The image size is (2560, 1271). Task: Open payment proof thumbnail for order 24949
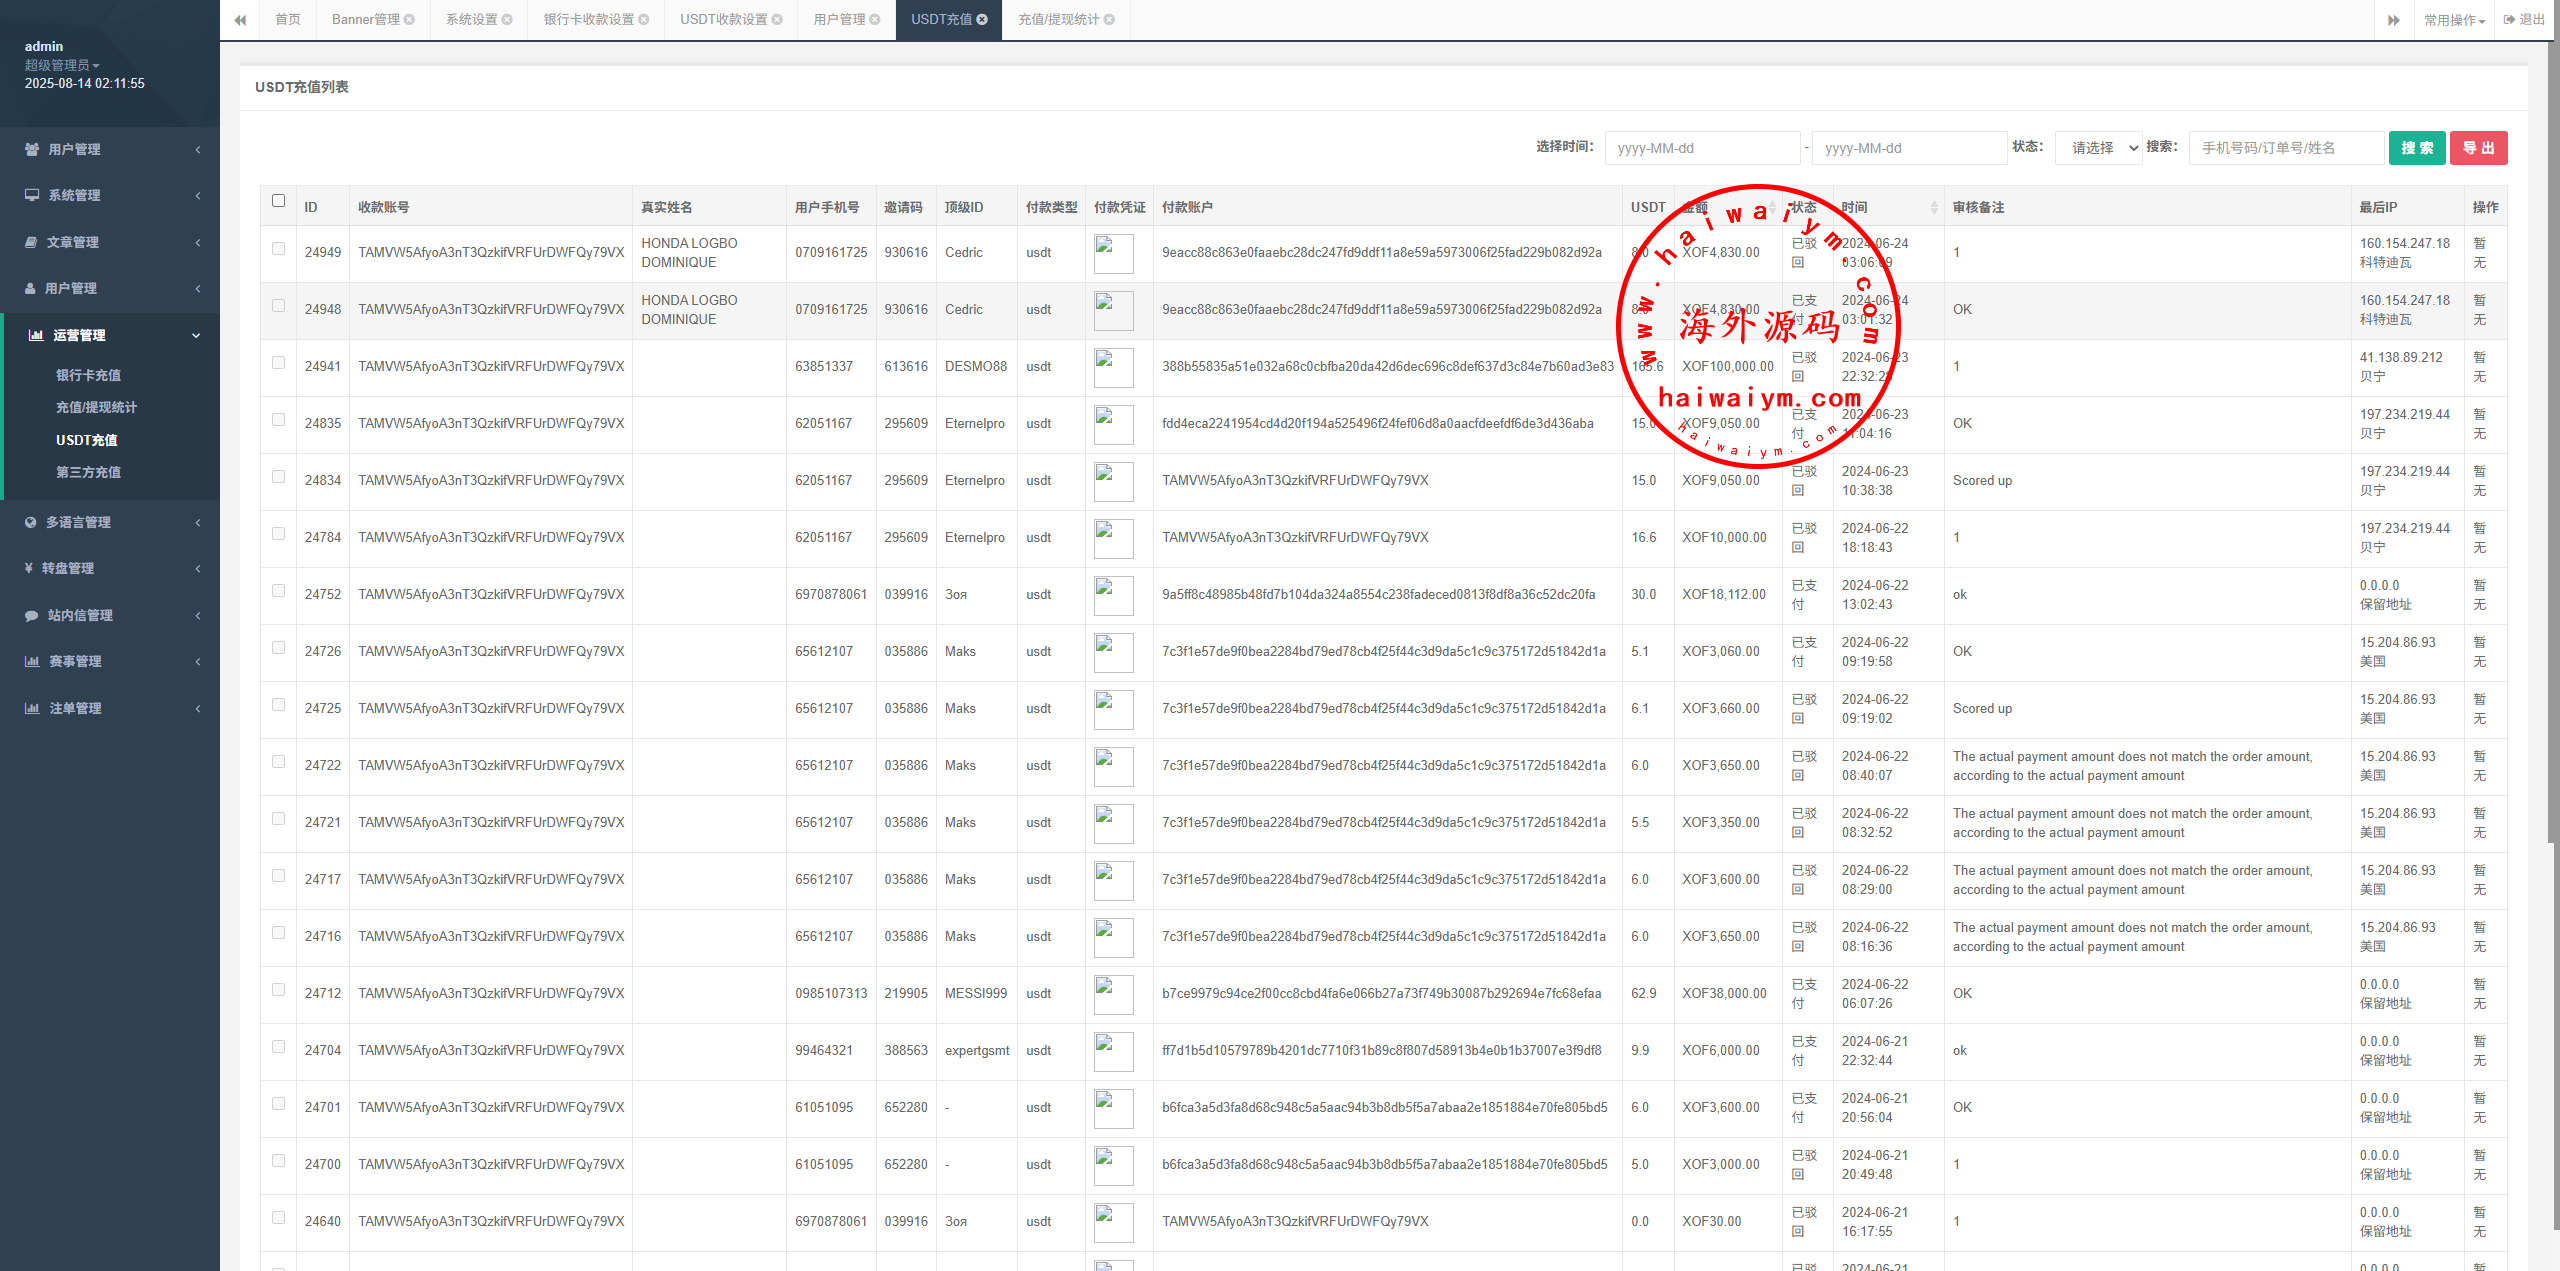coord(1113,253)
